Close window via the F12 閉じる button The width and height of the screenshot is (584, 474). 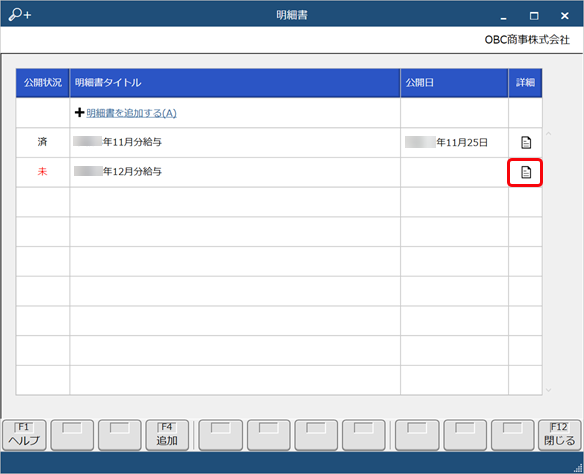click(559, 435)
